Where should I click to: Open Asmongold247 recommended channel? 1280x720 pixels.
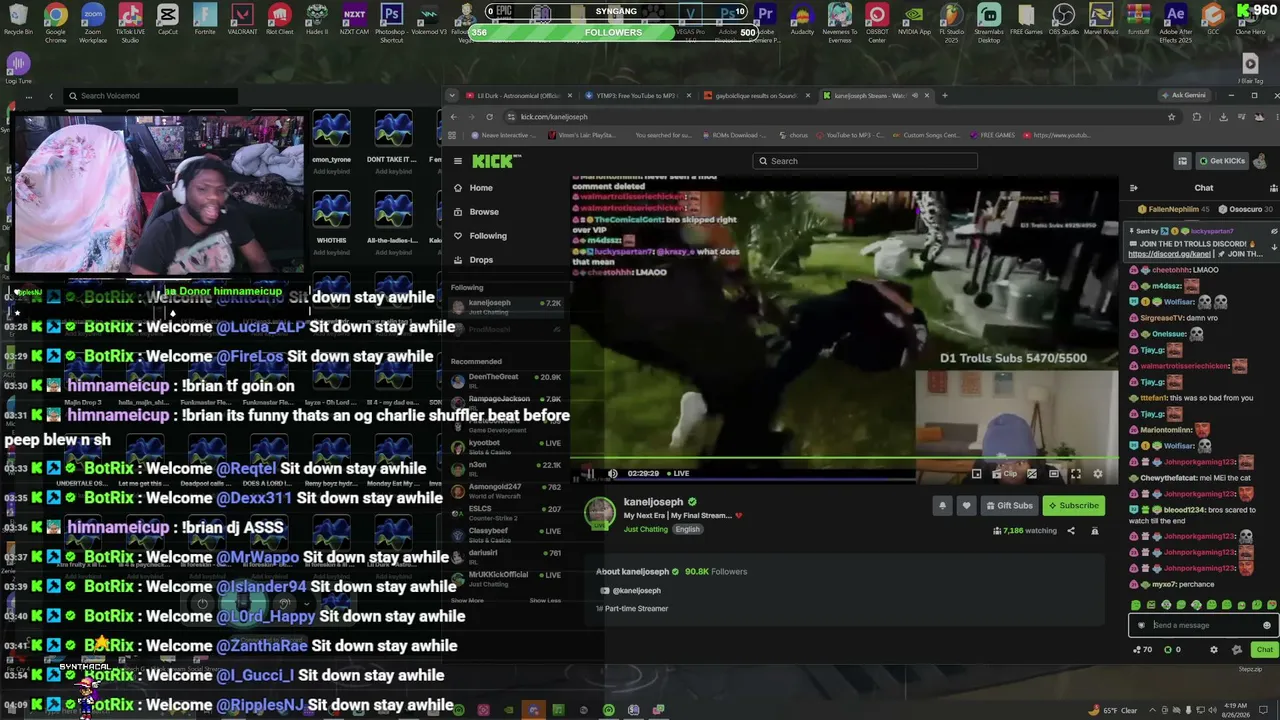(x=507, y=490)
